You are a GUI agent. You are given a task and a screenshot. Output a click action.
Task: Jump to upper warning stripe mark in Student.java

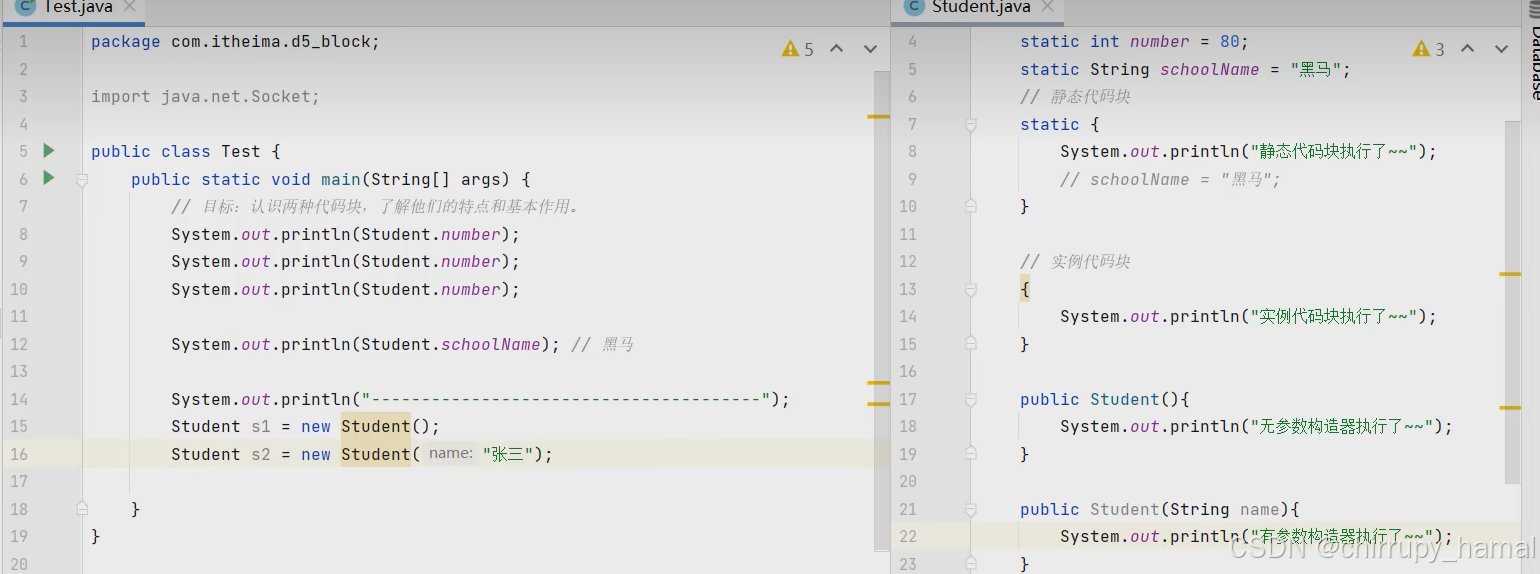(x=1510, y=273)
